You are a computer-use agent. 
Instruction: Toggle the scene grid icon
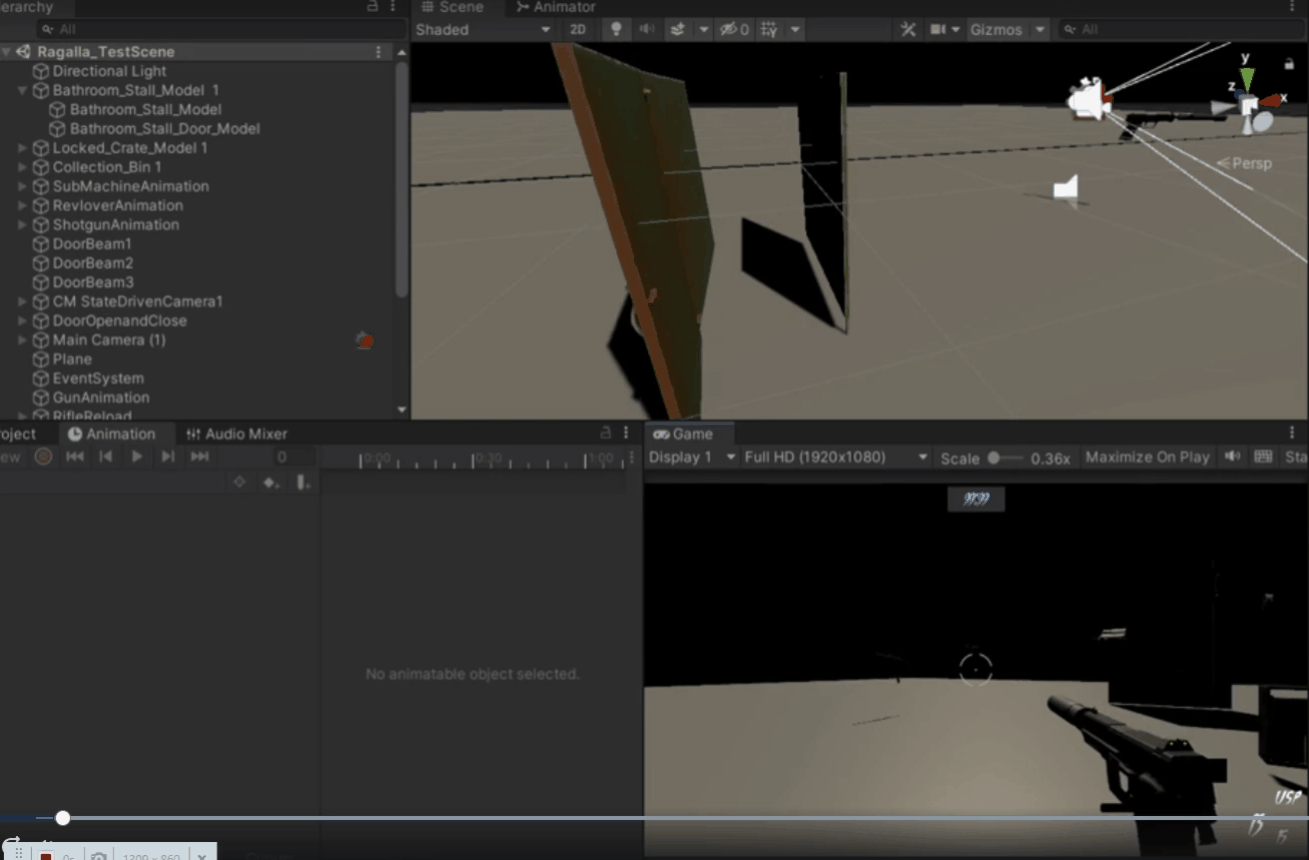click(x=769, y=29)
